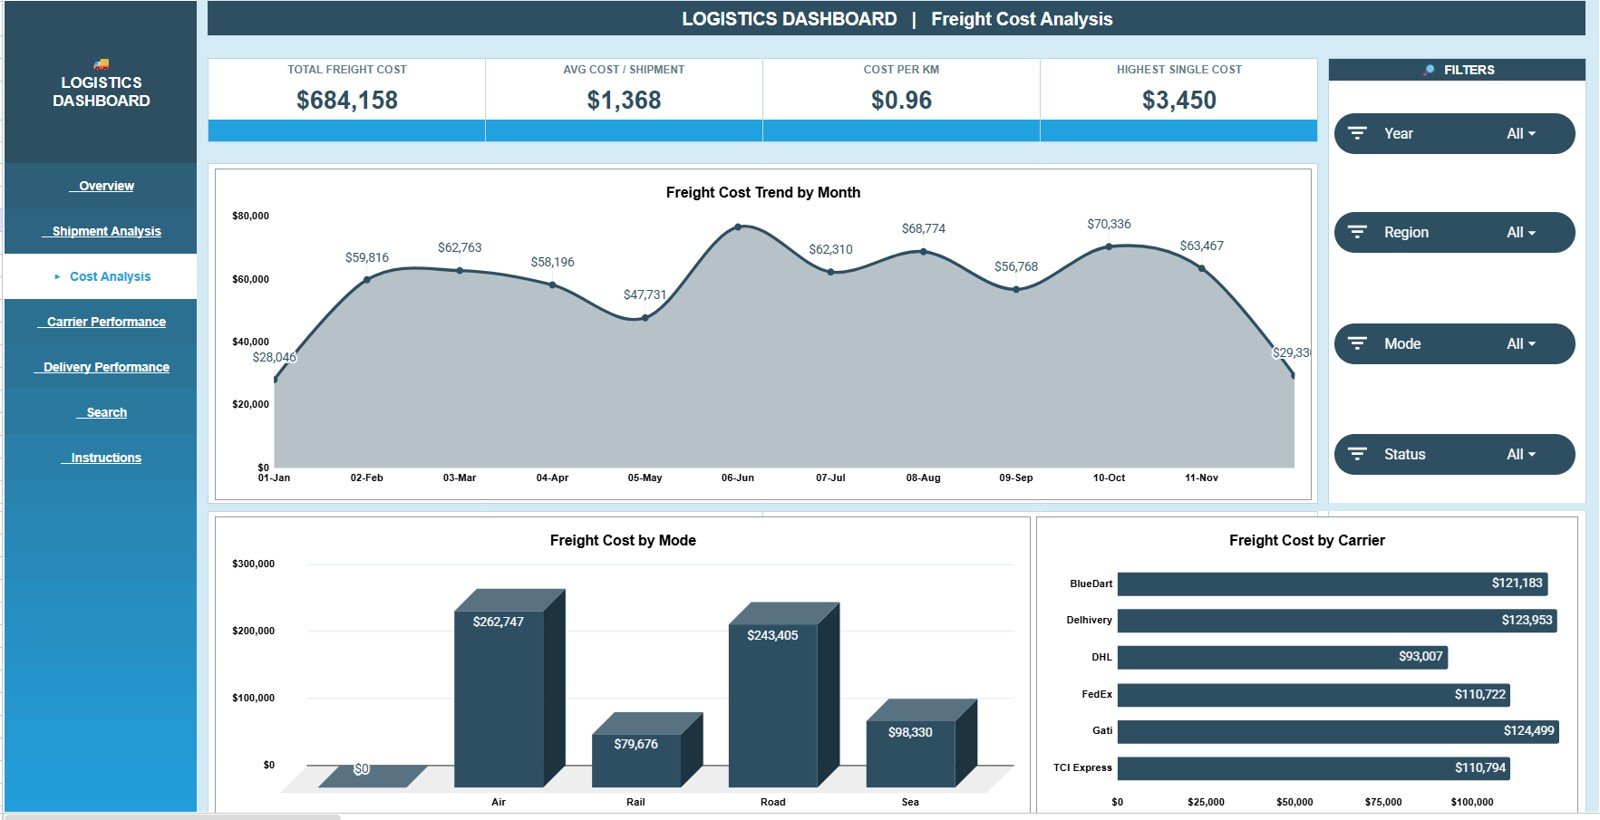Click the $68,774 data label for August
This screenshot has width=1600, height=820.
tap(924, 229)
